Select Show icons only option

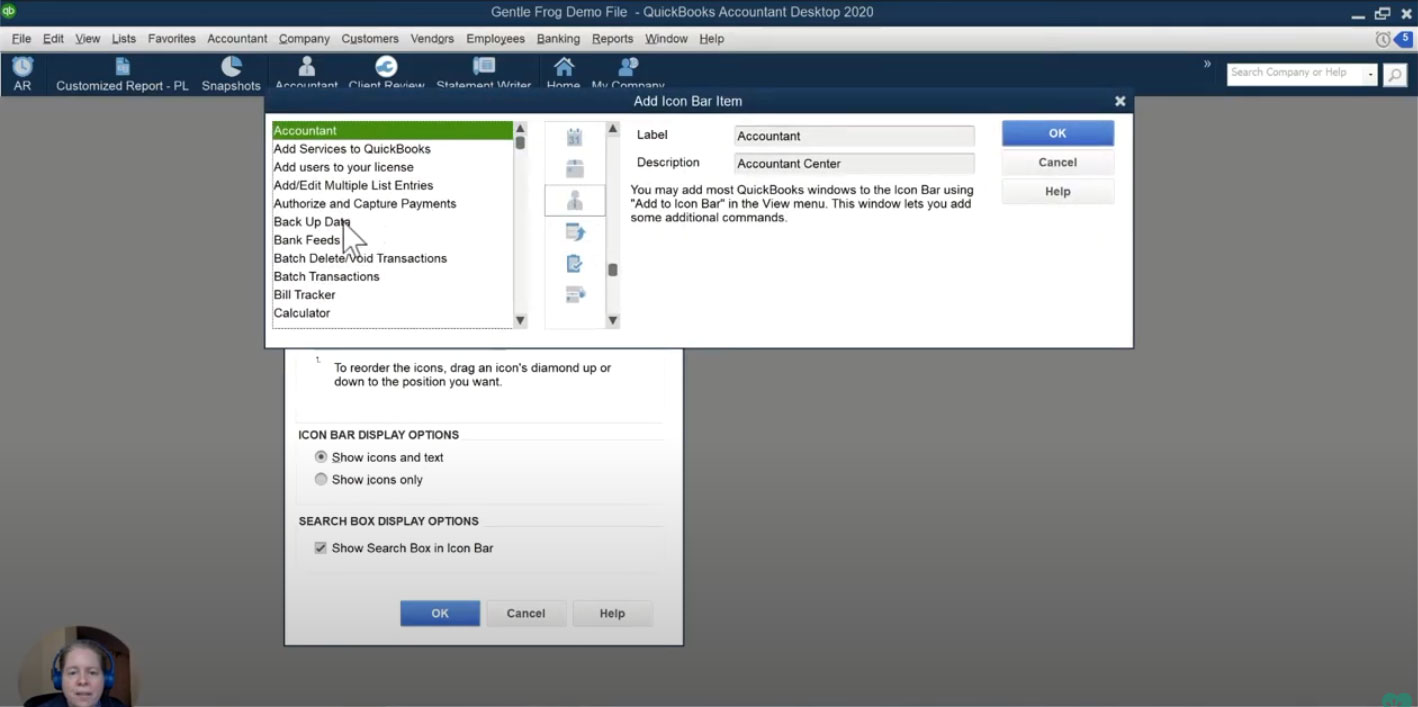point(321,479)
